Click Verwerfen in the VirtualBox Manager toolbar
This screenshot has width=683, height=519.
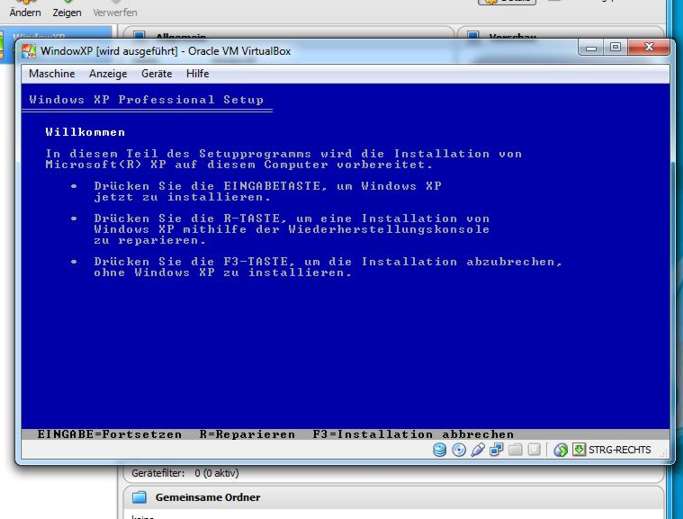pos(115,9)
